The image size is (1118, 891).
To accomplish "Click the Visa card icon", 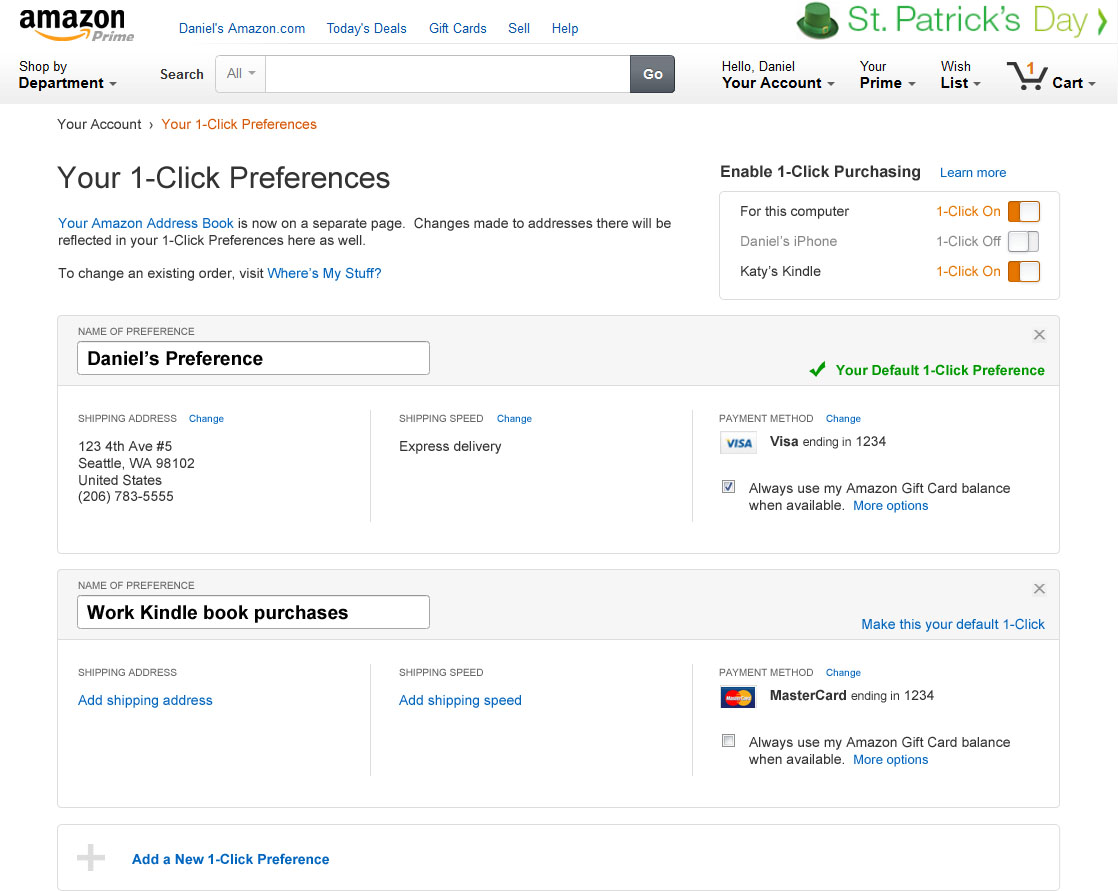I will point(738,443).
